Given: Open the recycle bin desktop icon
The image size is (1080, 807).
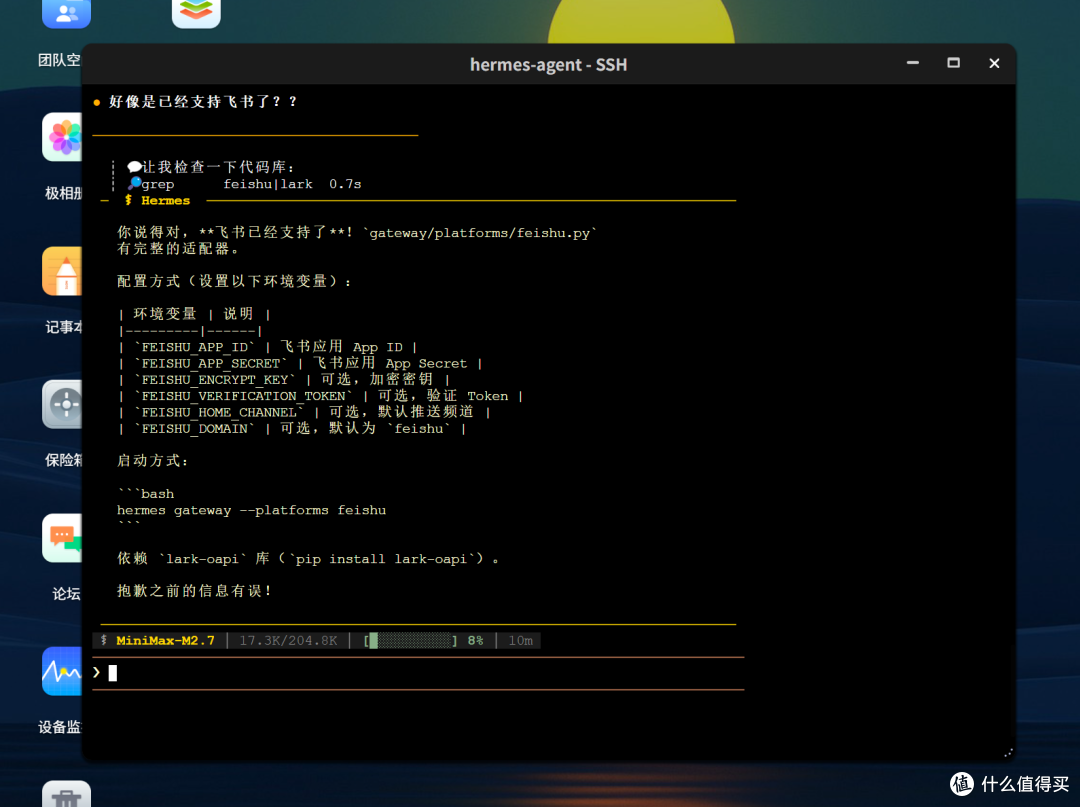Looking at the screenshot, I should point(66,794).
